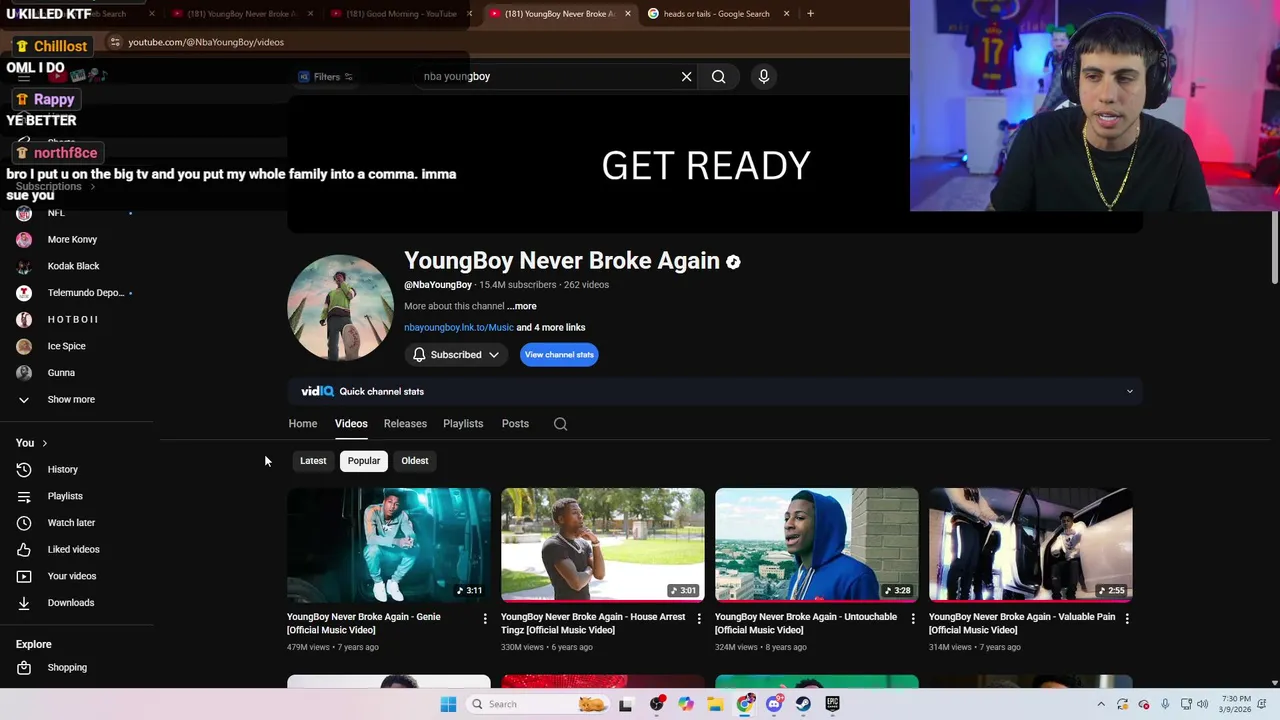Click the channel search magnifier next to Posts
This screenshot has width=1280, height=720.
point(560,424)
